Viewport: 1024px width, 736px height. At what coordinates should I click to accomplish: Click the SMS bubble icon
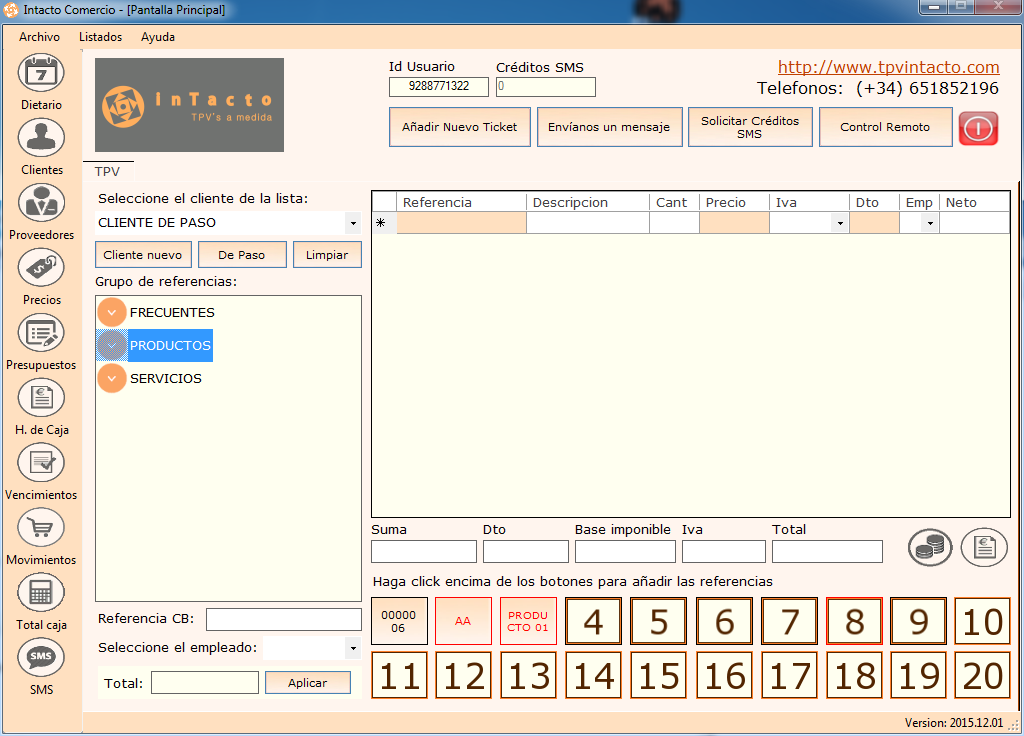41,658
